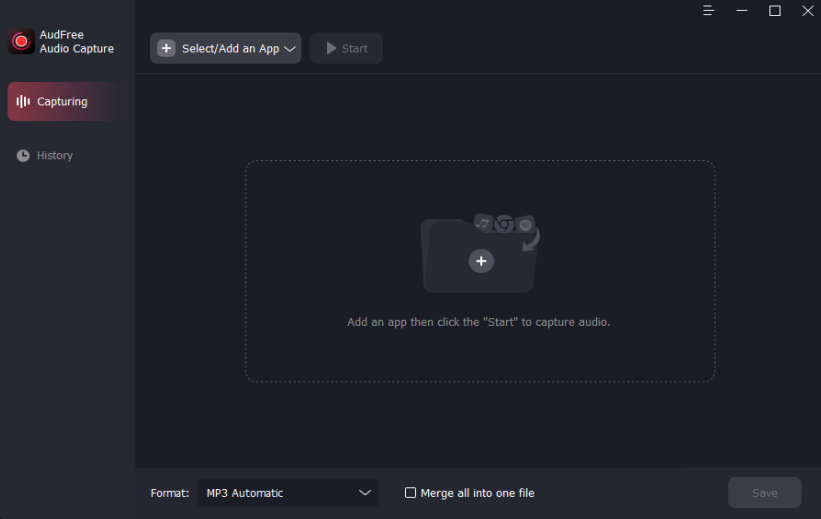The width and height of the screenshot is (821, 519).
Task: Click the "Format:" label
Action: pyautogui.click(x=170, y=493)
